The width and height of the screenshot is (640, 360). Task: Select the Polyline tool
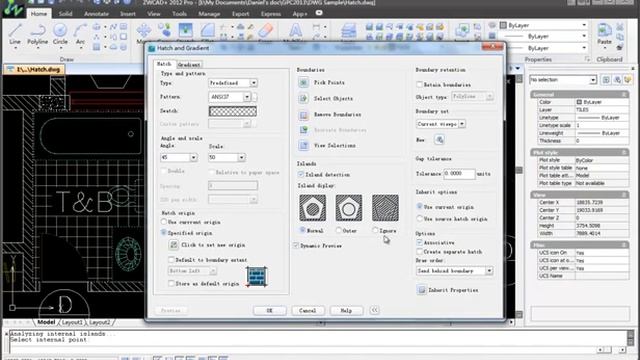(x=38, y=35)
